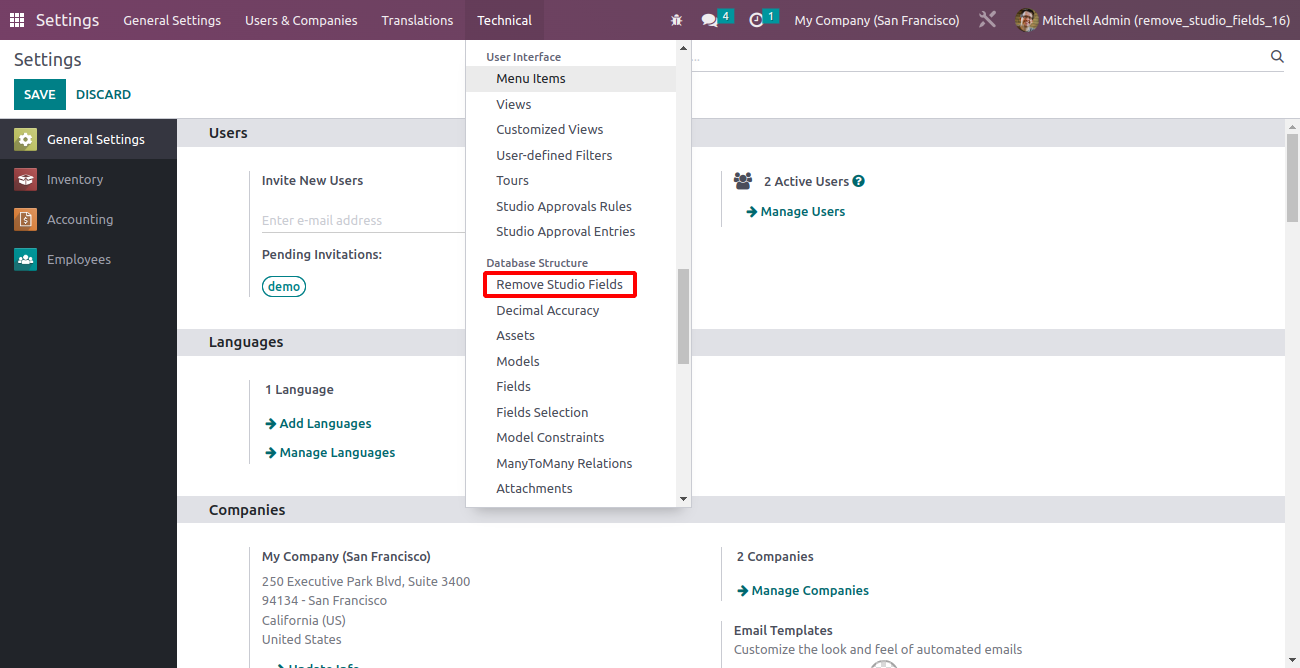Click the Active Users help icon
Viewport: 1300px width, 668px height.
pyautogui.click(x=859, y=182)
